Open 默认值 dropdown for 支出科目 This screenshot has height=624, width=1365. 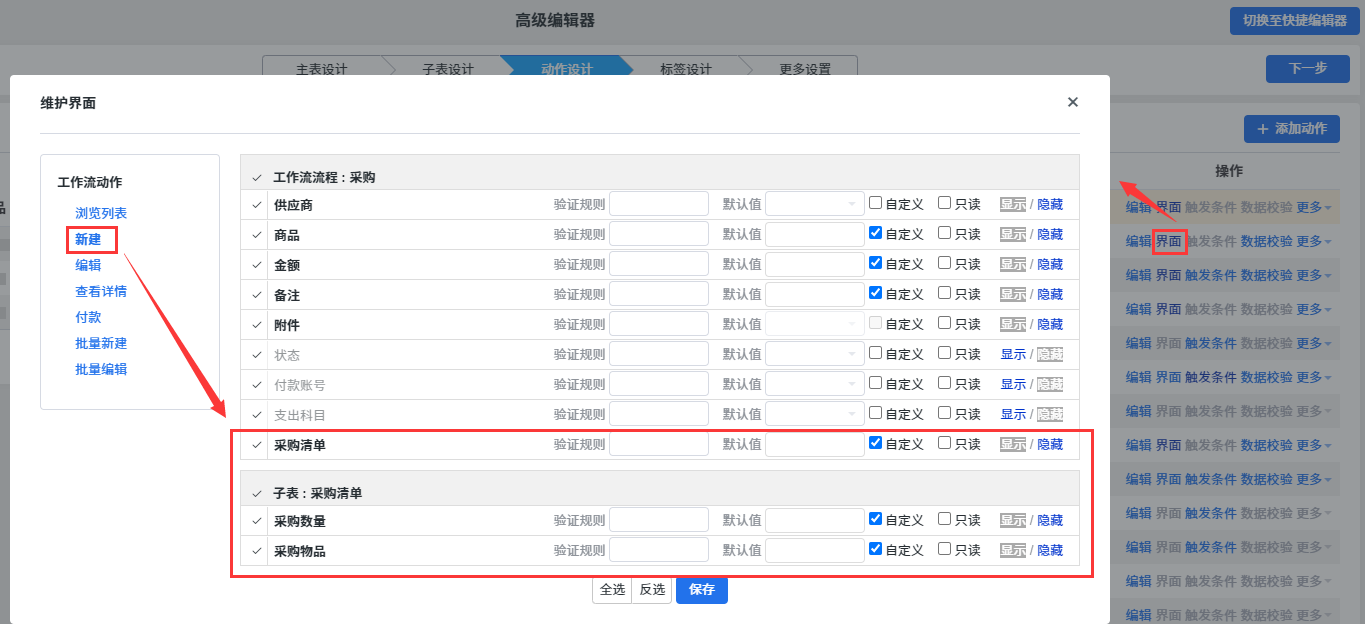(x=815, y=414)
